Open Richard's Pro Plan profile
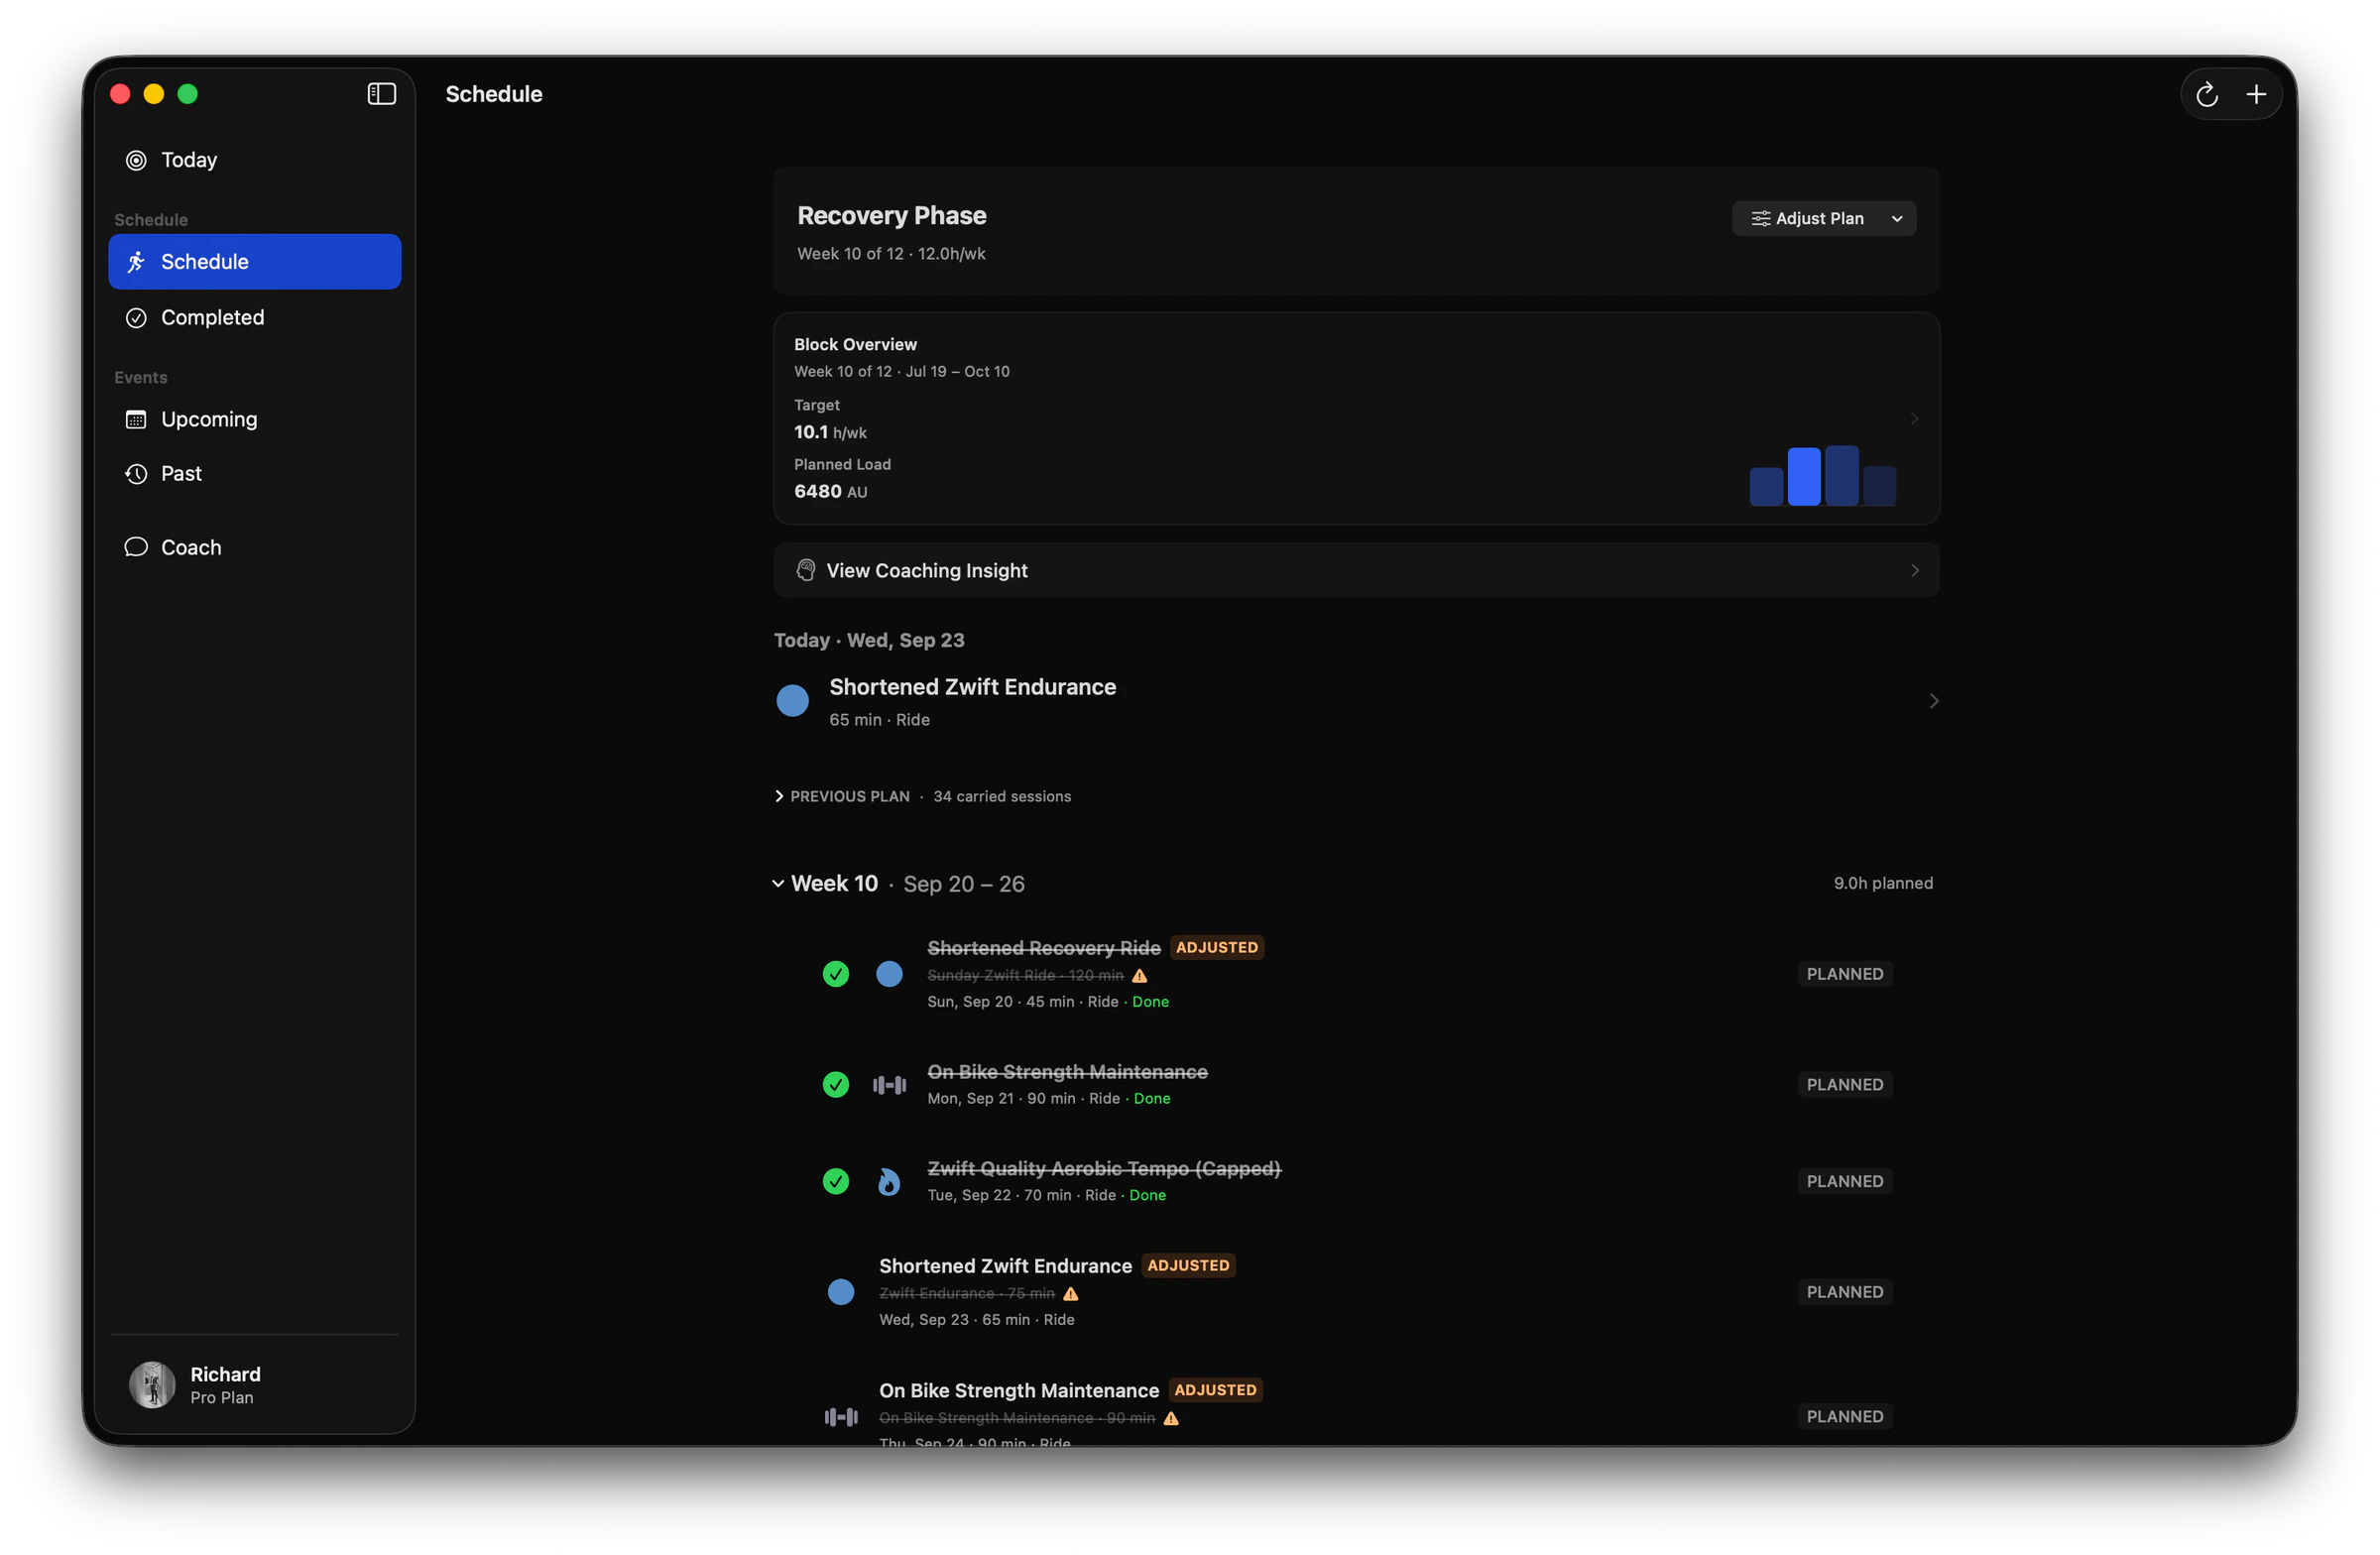Viewport: 2380px width, 1555px height. coord(254,1385)
